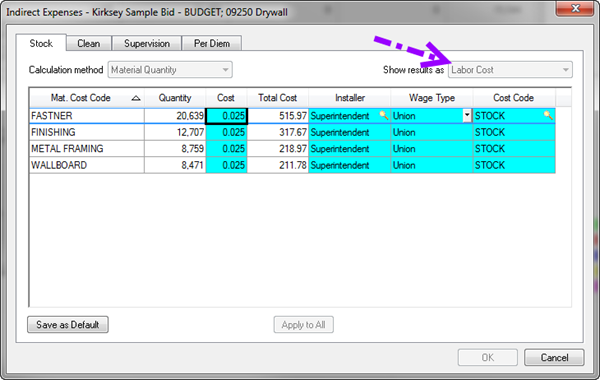
Task: Select the METAL FRAMING row label
Action: 87,149
